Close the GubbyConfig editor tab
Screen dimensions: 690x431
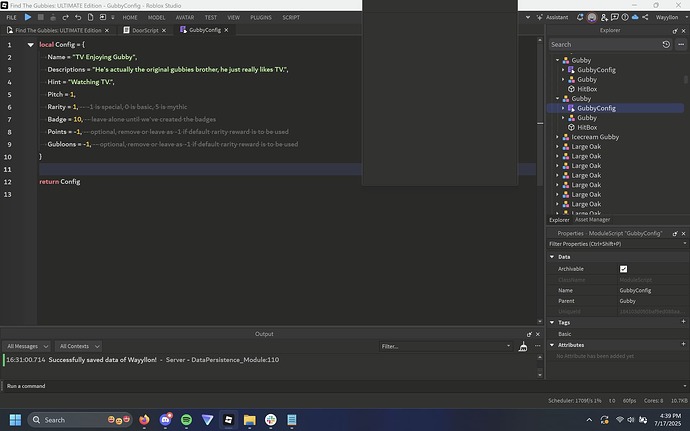pyautogui.click(x=226, y=30)
